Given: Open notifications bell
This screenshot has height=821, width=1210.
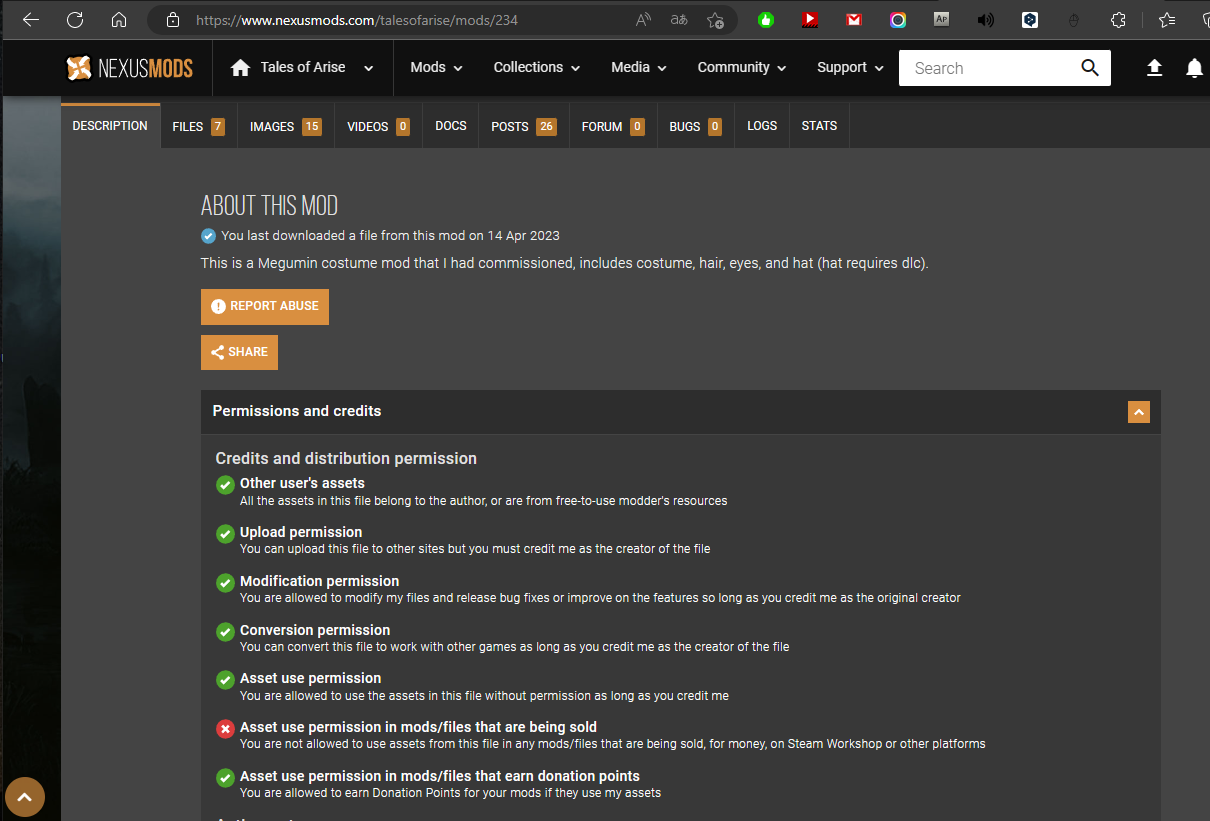Looking at the screenshot, I should pos(1194,68).
